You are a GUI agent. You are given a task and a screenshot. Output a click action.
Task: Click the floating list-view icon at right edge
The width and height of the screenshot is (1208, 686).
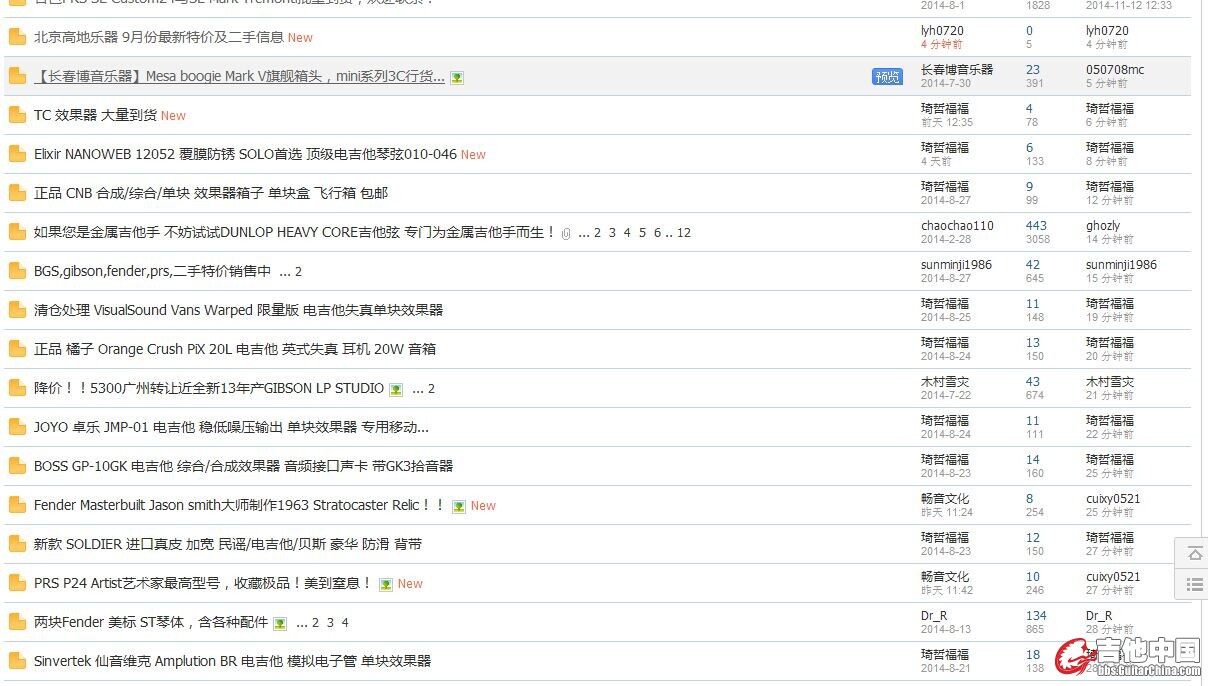pyautogui.click(x=1194, y=585)
